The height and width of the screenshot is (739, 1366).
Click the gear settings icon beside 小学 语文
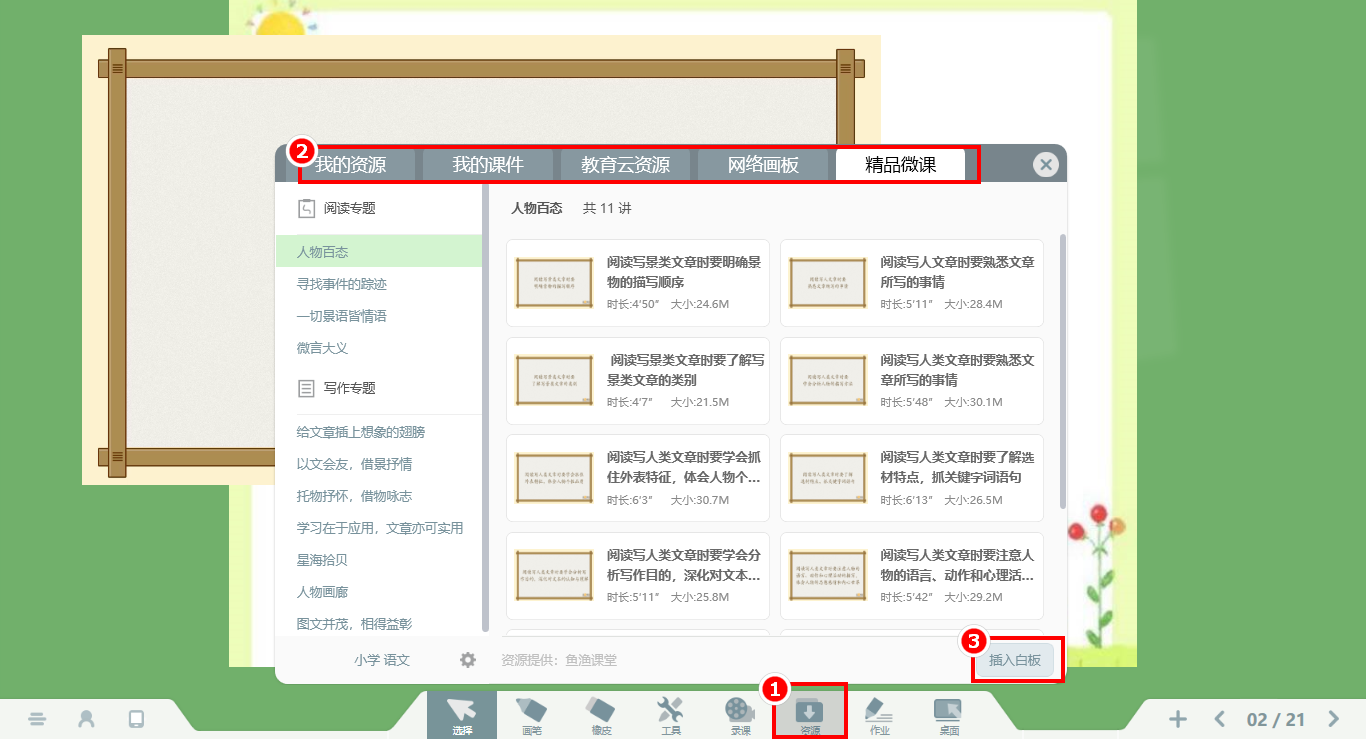click(468, 660)
